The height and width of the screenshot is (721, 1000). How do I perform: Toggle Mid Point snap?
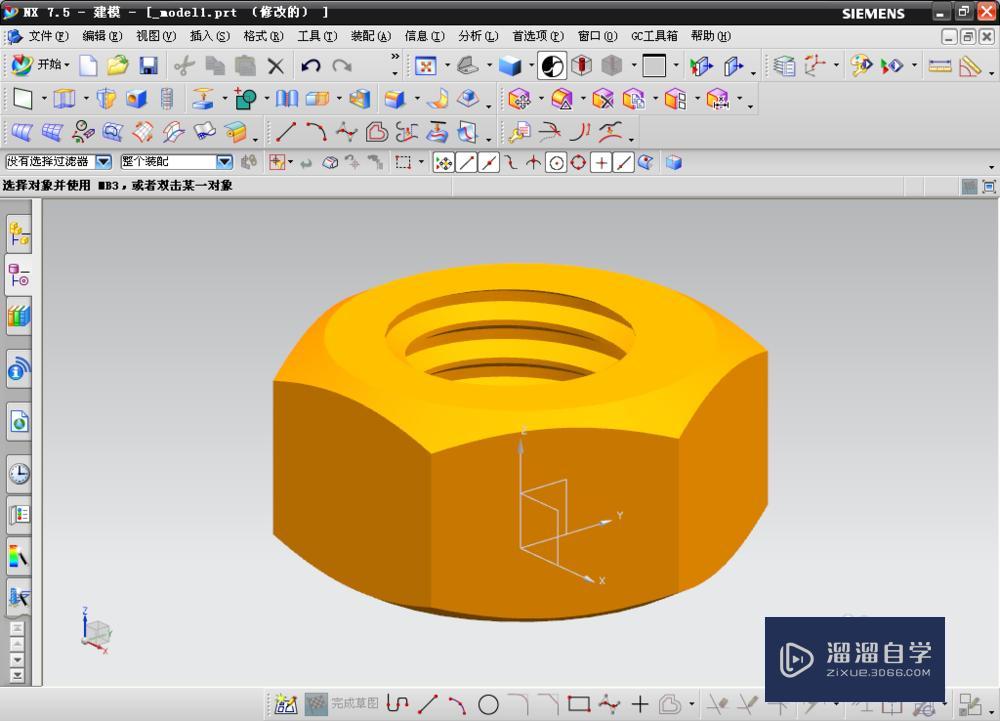click(489, 163)
